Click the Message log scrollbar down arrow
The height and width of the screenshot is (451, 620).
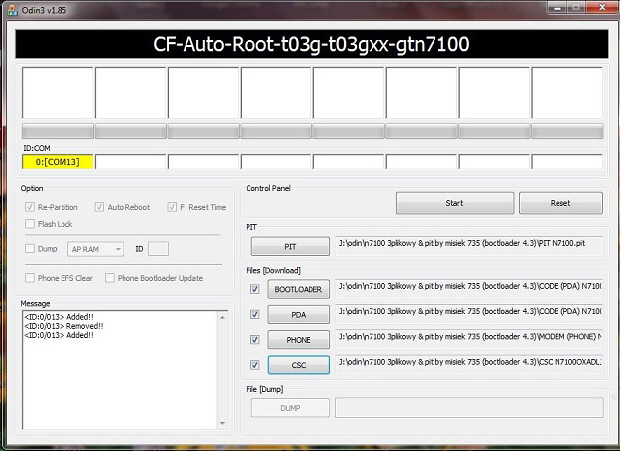point(222,423)
